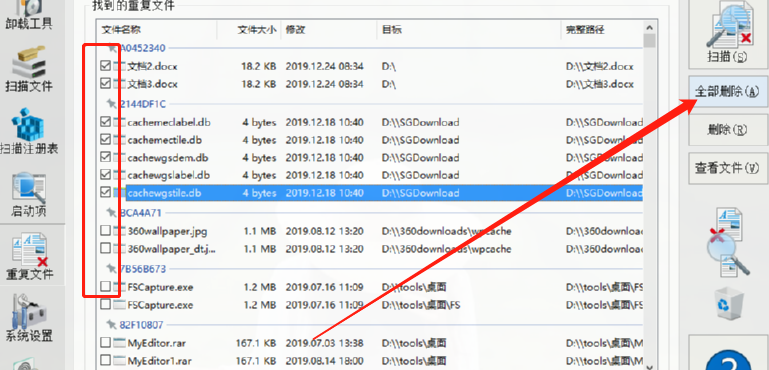Uncheck the 文档3.docx checkbox
This screenshot has width=769, height=370.
(x=105, y=84)
